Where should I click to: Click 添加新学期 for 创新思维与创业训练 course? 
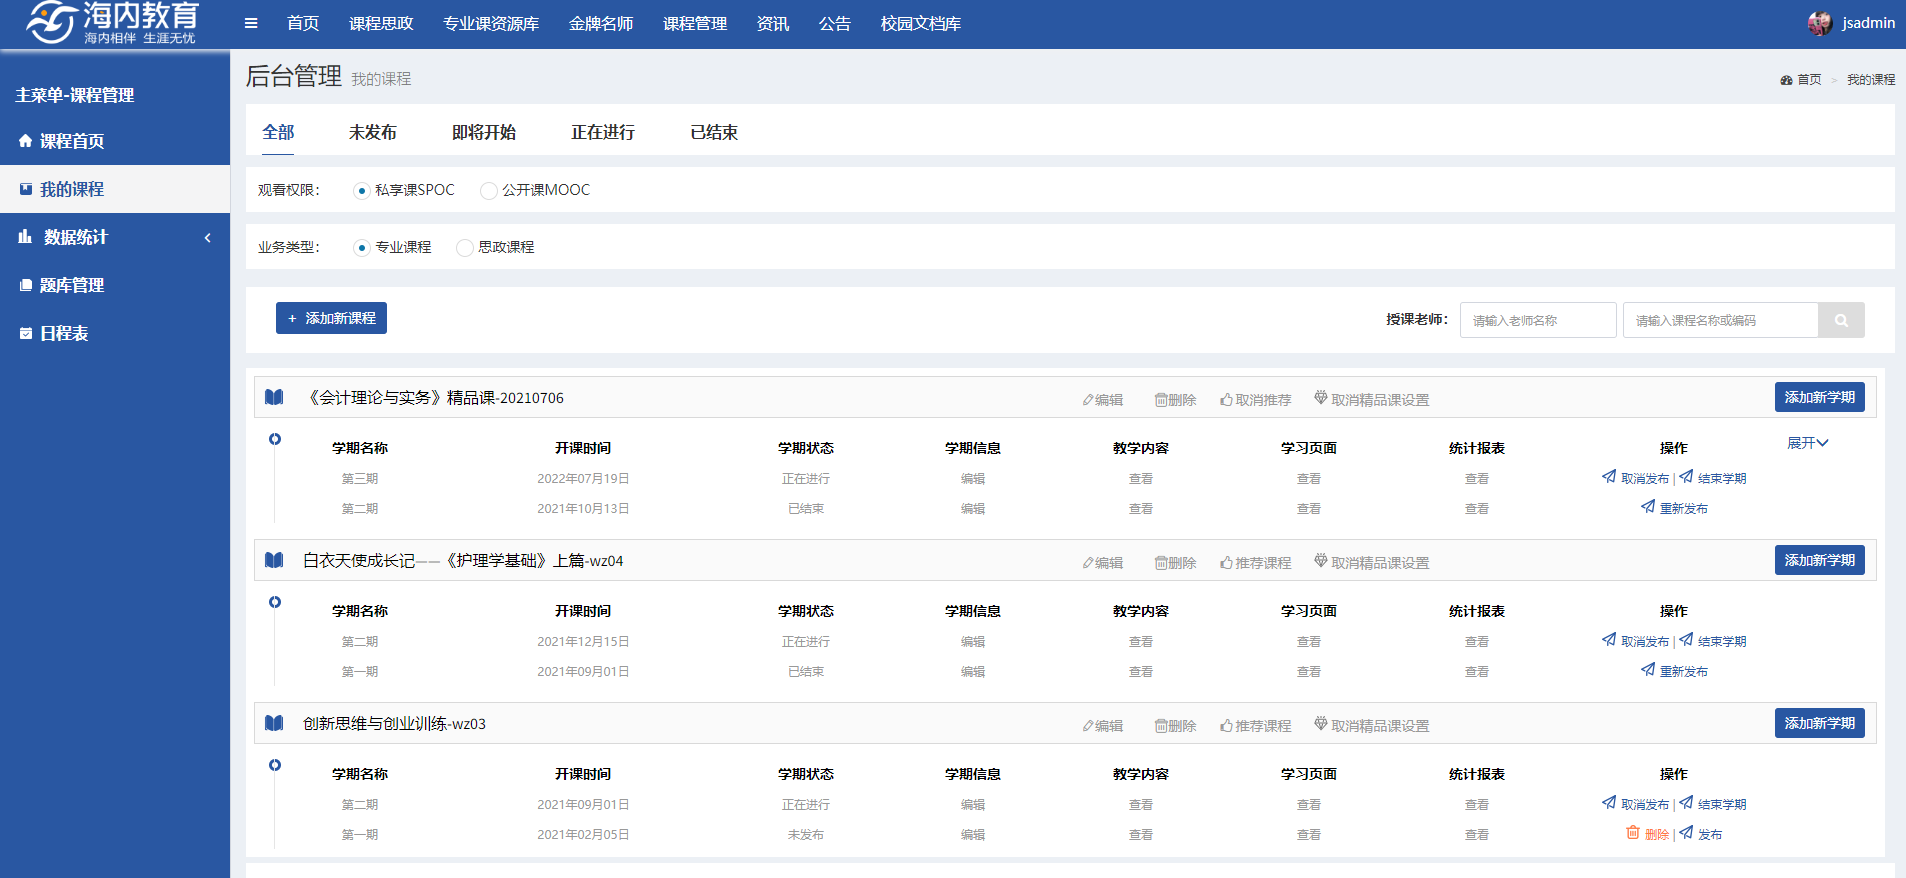(1819, 723)
